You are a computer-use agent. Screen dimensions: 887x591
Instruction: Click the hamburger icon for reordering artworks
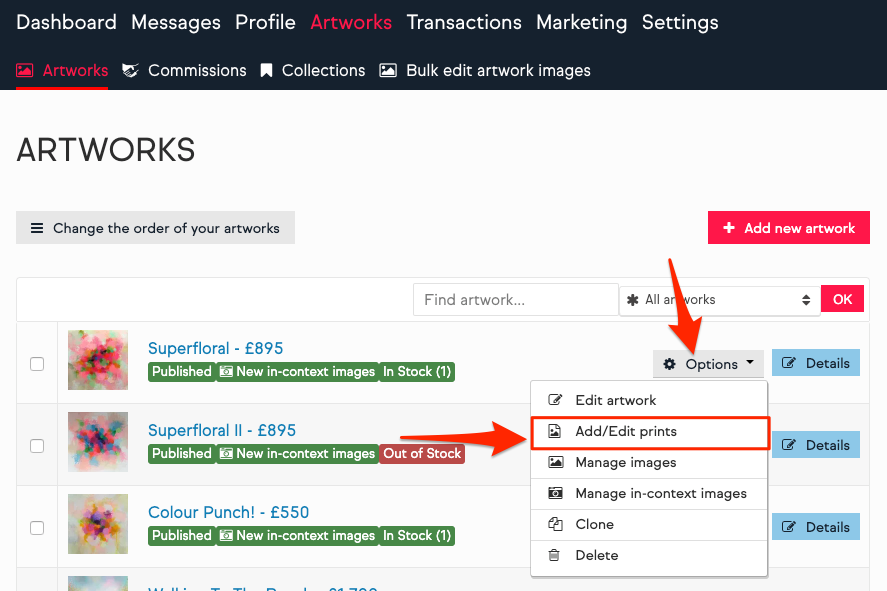(37, 228)
